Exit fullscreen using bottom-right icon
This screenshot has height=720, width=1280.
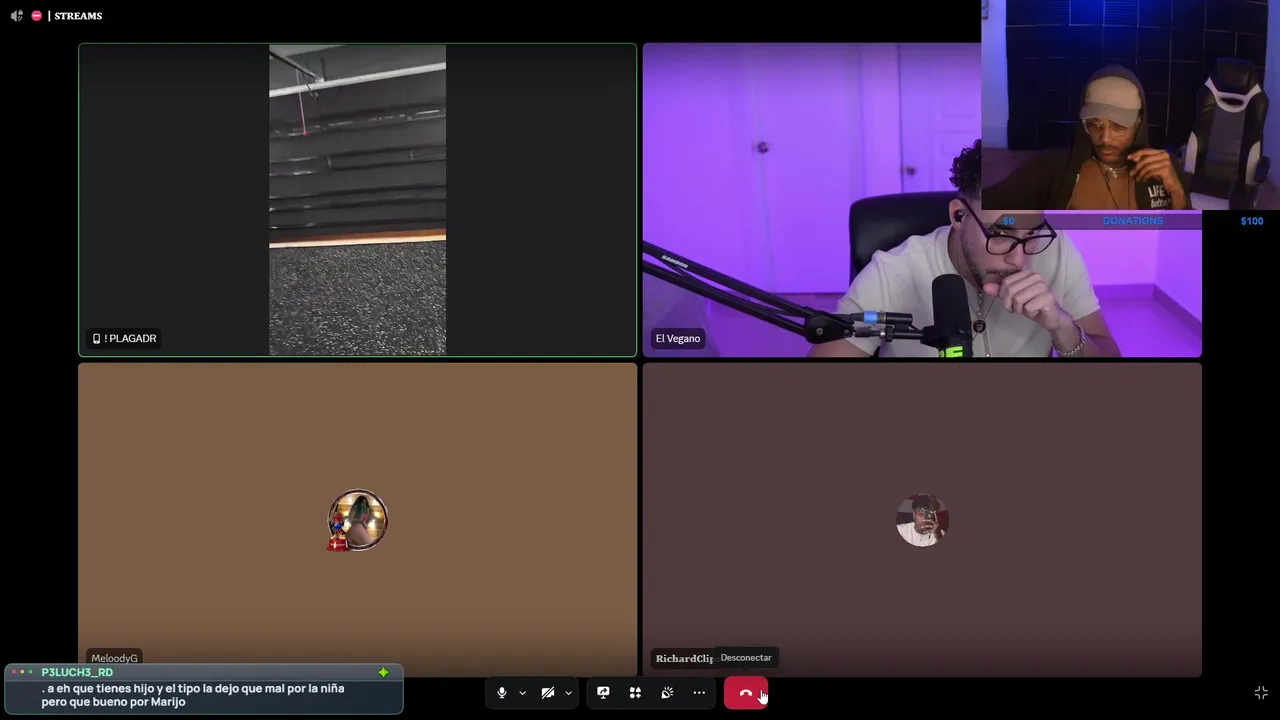tap(1261, 693)
